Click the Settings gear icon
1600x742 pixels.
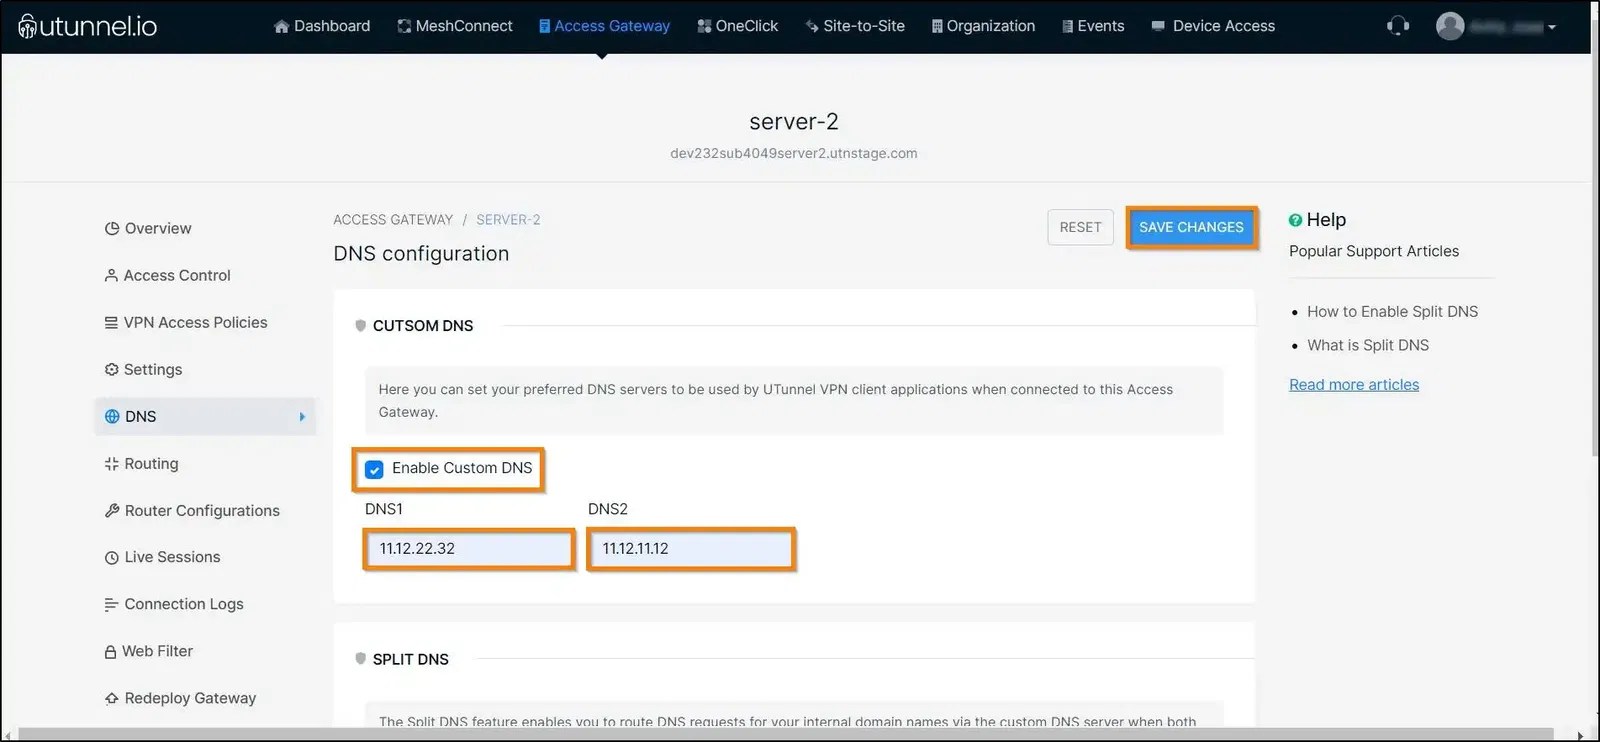(111, 369)
